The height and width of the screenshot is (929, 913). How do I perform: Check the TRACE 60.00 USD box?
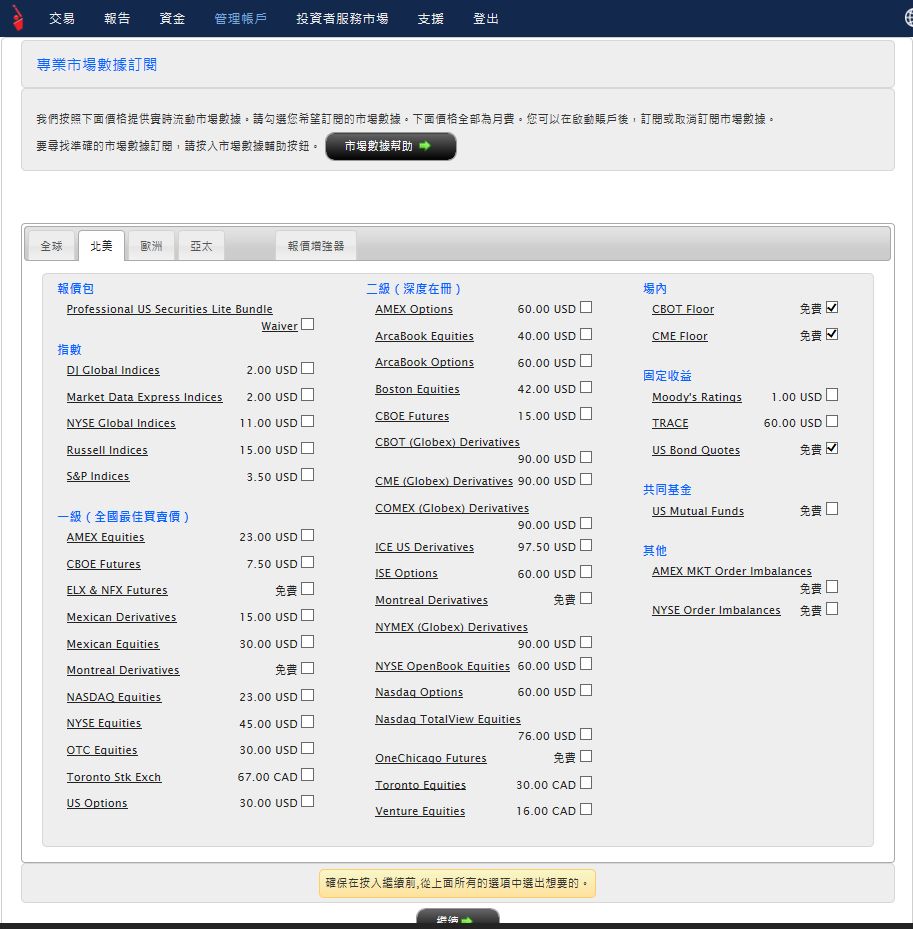click(x=832, y=421)
